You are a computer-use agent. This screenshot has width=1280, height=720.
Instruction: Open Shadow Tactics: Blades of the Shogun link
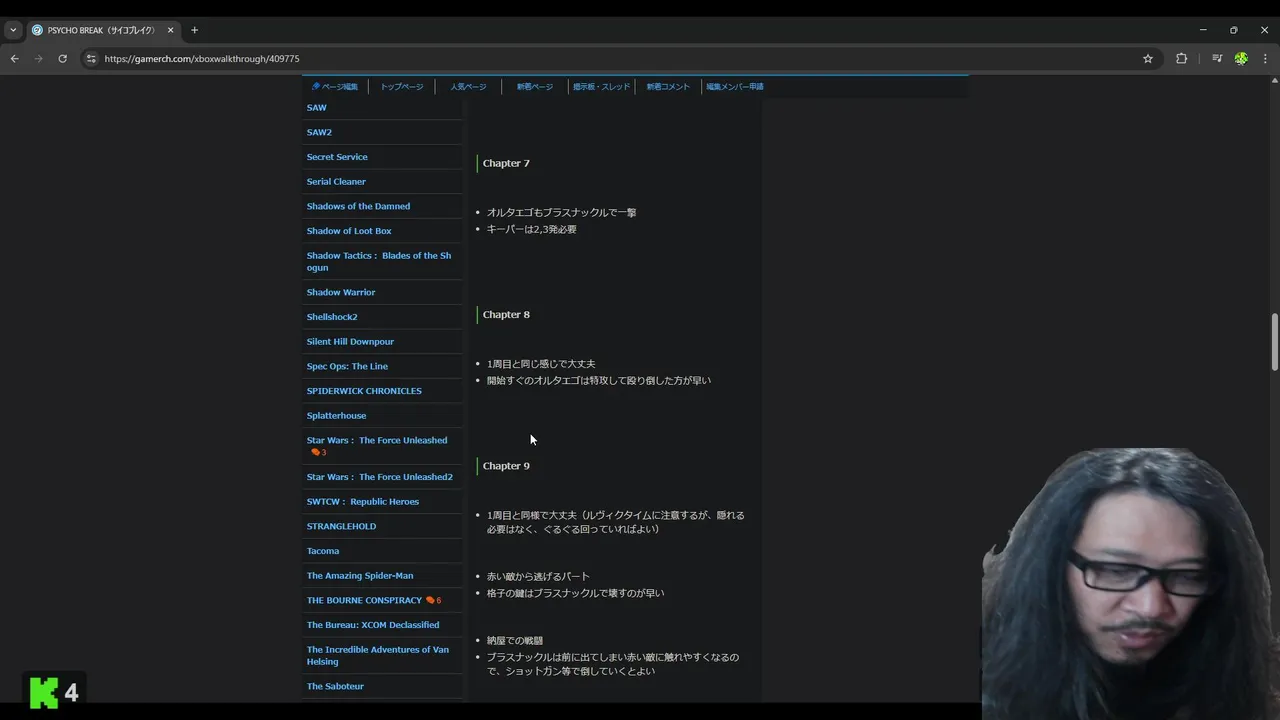(379, 262)
